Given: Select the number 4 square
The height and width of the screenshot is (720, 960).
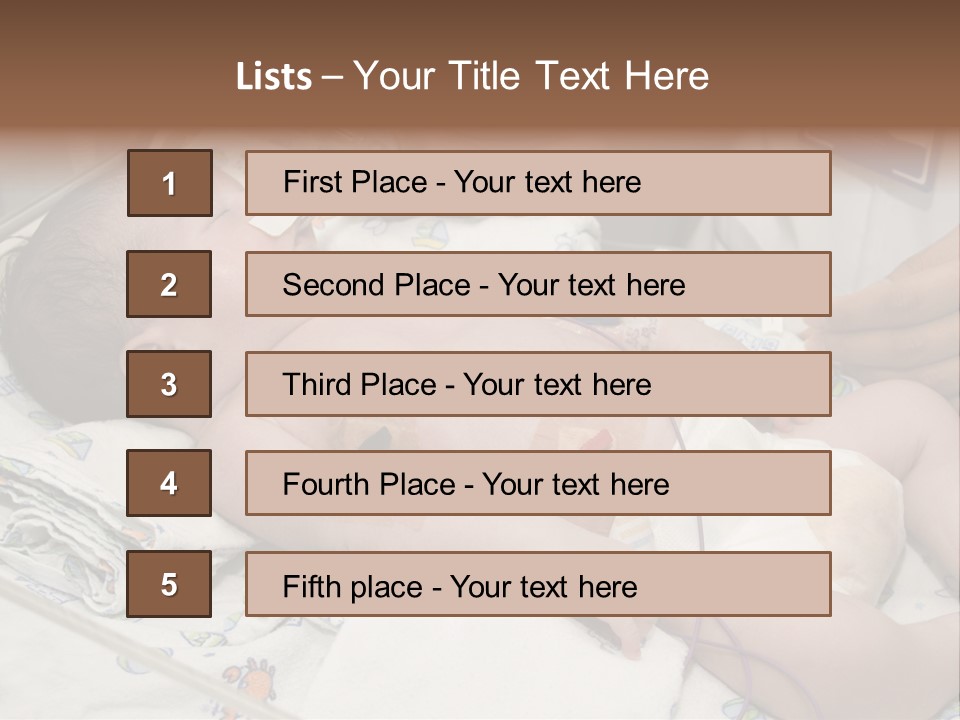Looking at the screenshot, I should point(169,483).
